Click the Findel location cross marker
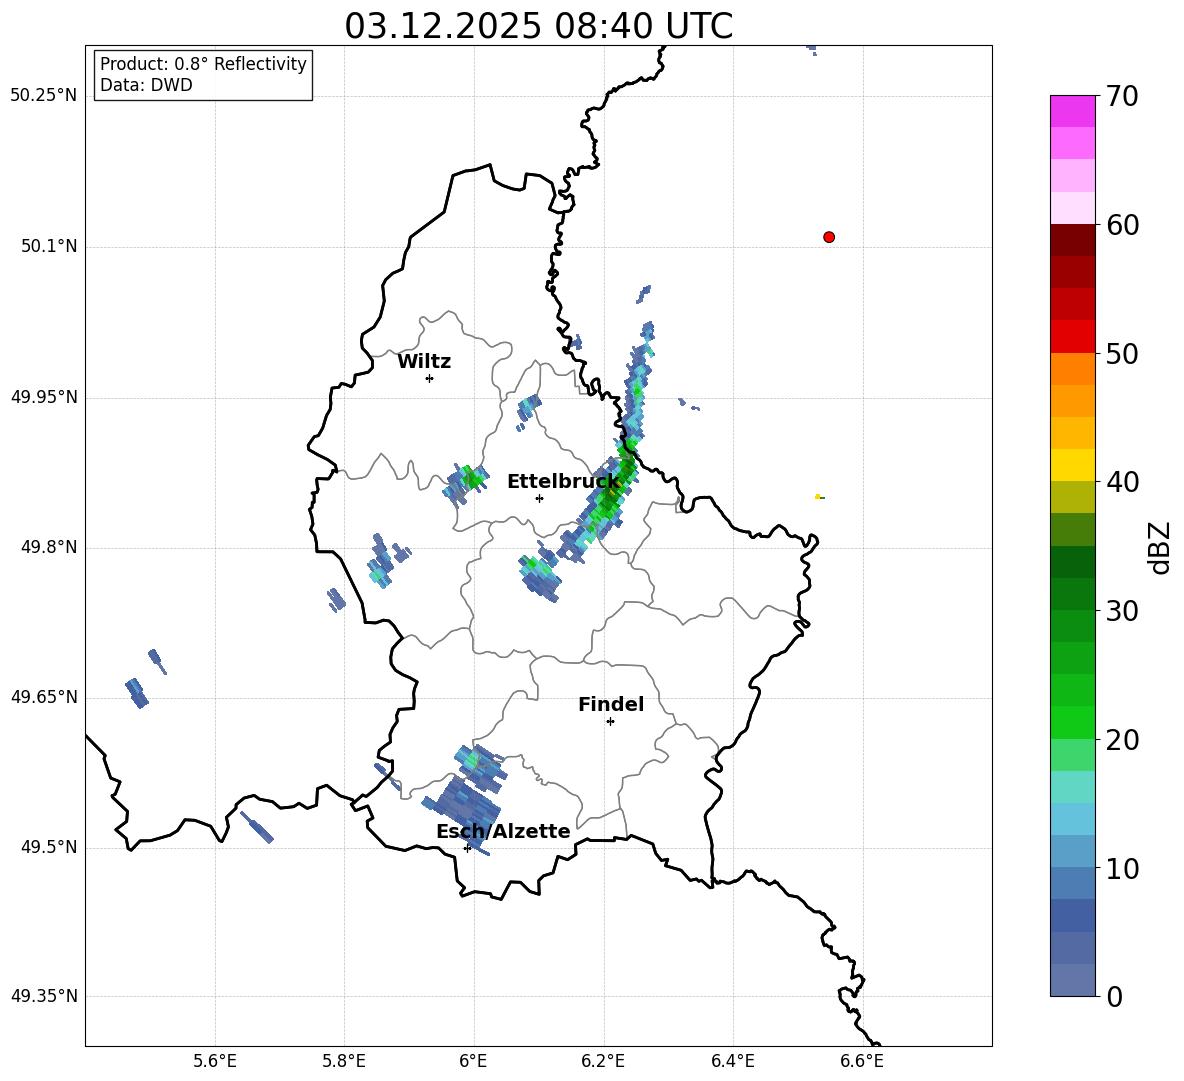The image size is (1184, 1081). pyautogui.click(x=610, y=722)
